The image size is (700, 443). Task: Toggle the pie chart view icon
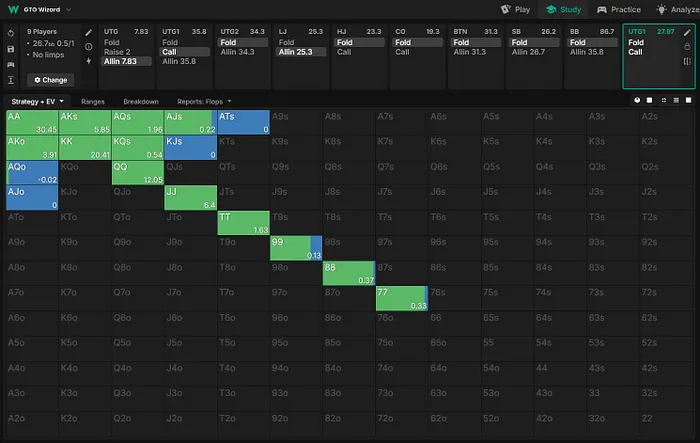pyautogui.click(x=636, y=101)
